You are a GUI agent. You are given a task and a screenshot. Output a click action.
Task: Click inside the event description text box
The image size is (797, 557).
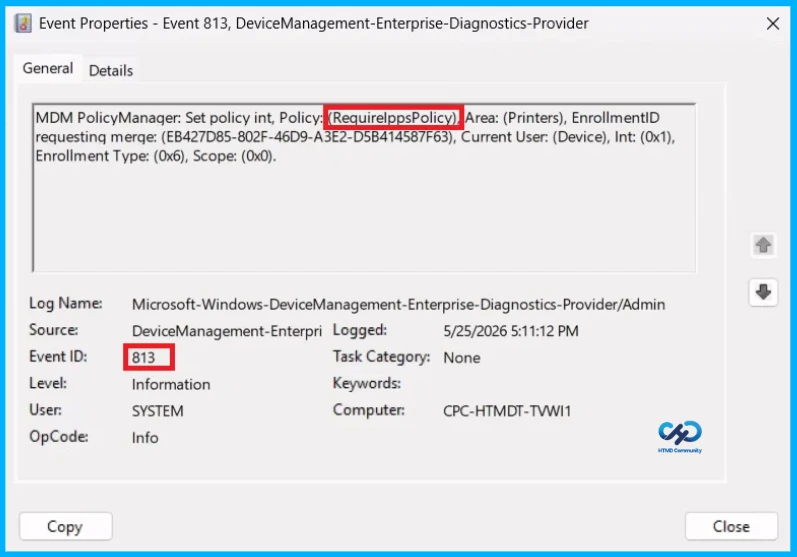[x=364, y=188]
